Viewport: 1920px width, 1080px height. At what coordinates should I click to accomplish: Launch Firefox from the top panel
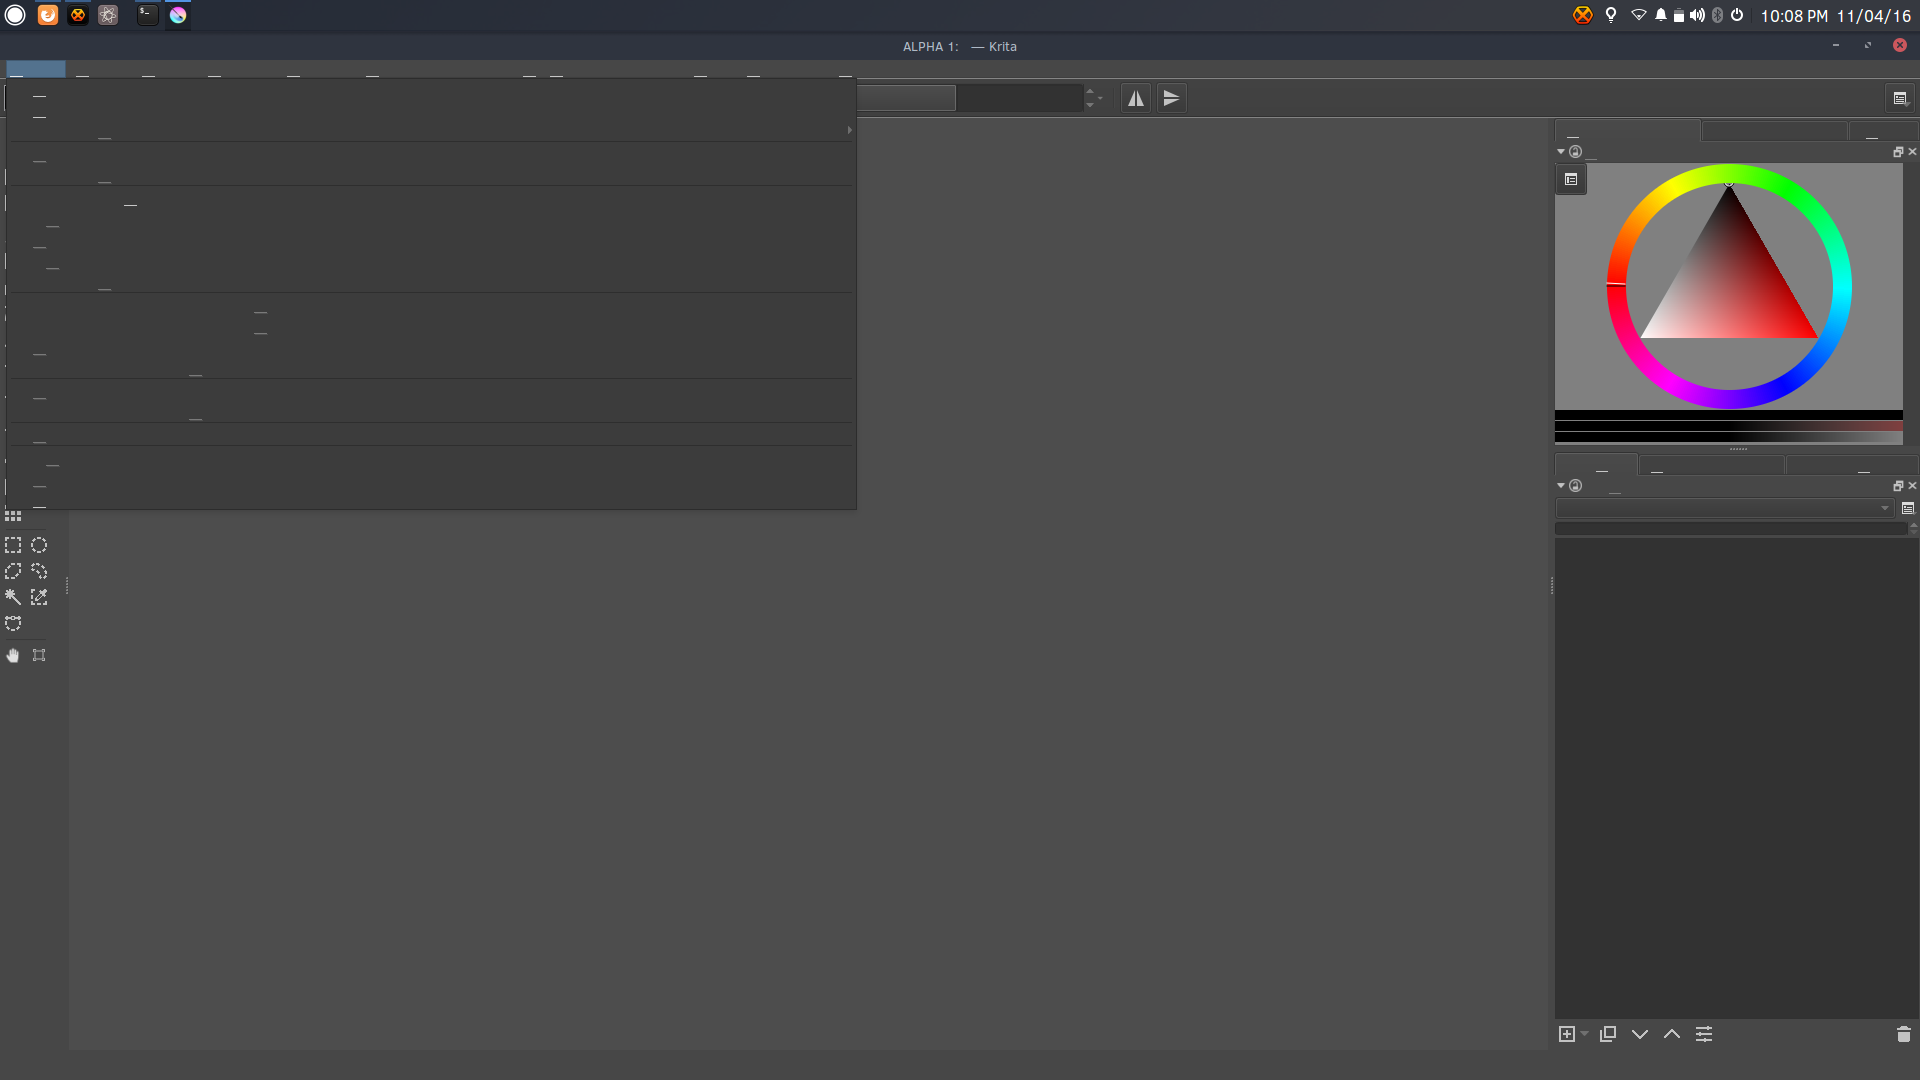48,15
